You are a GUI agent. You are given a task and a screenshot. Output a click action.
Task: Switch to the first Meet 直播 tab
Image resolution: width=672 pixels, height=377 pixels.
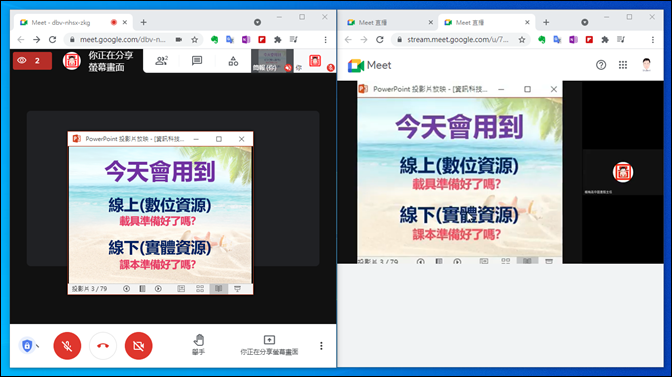click(x=388, y=22)
